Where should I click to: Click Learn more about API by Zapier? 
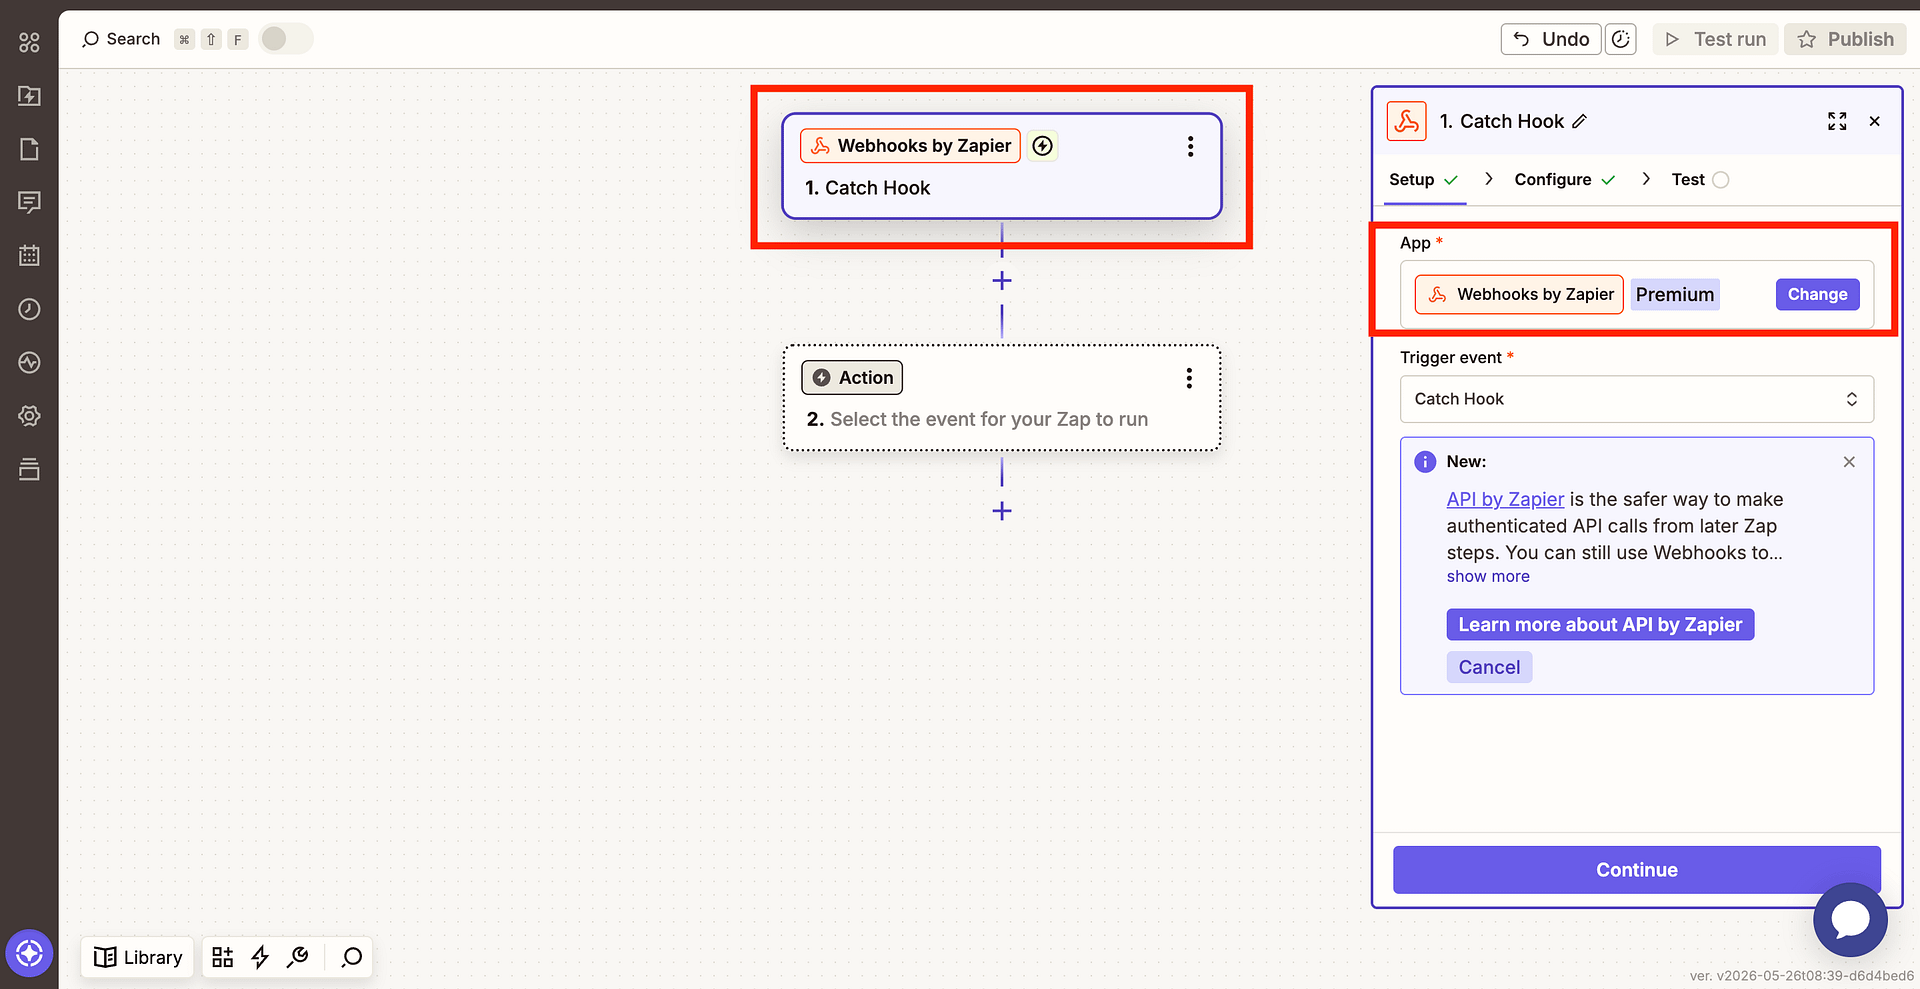[1600, 625]
